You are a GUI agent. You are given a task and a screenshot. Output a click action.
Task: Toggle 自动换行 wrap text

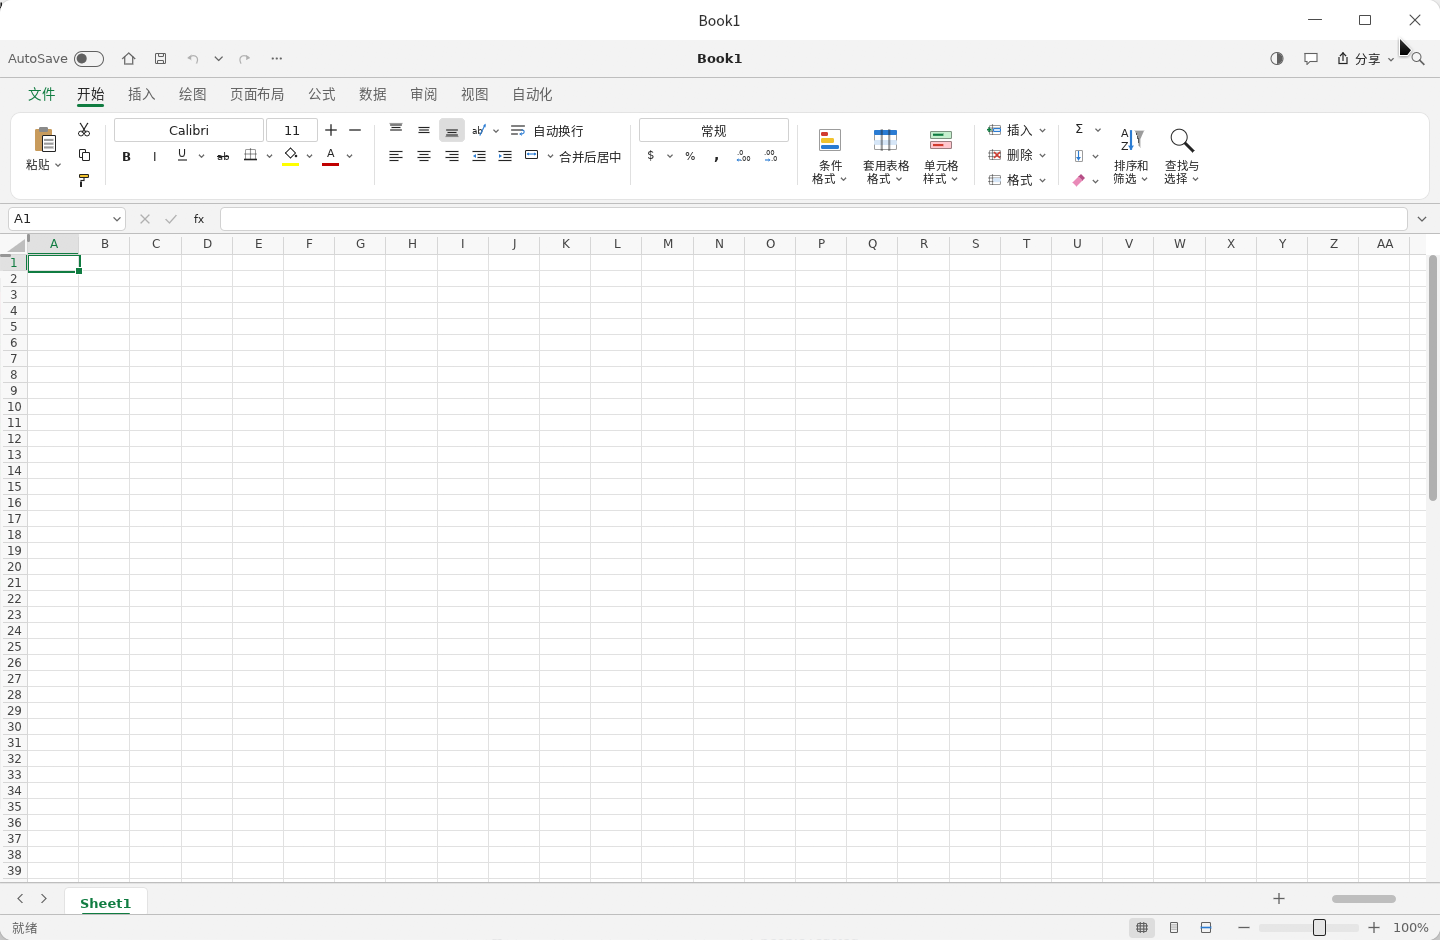pyautogui.click(x=547, y=131)
